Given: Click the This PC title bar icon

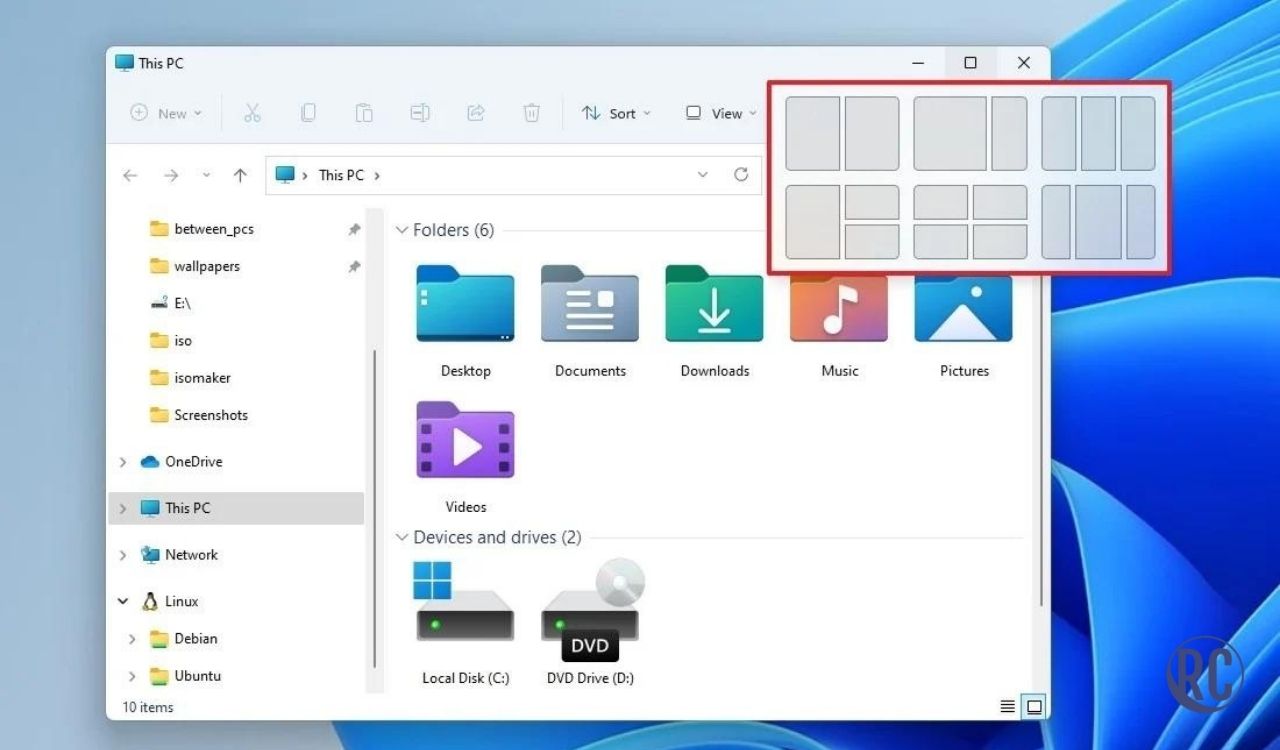Looking at the screenshot, I should [124, 62].
